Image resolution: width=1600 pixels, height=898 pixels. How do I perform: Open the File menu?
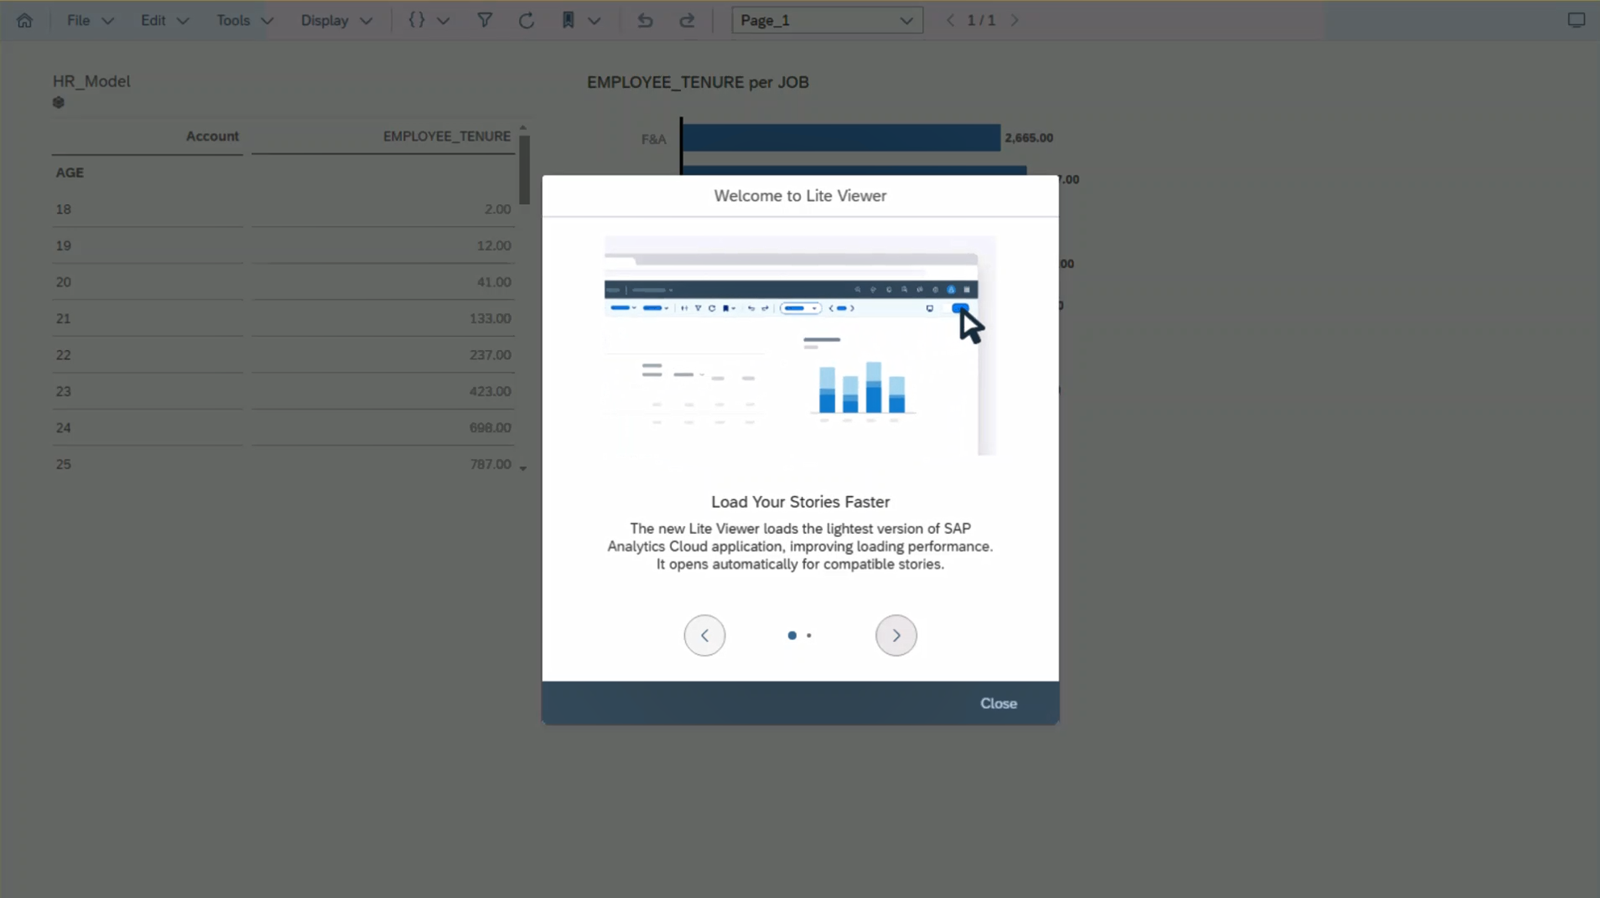(x=90, y=20)
